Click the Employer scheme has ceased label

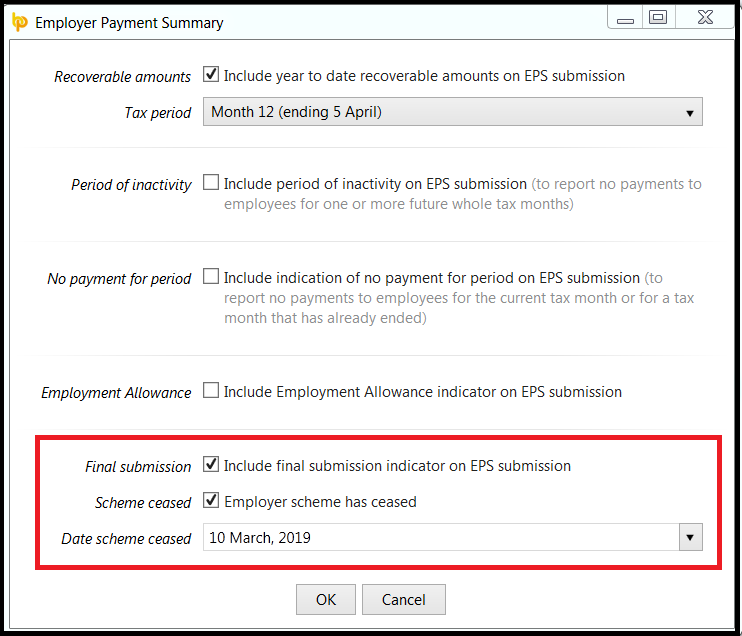pos(320,502)
